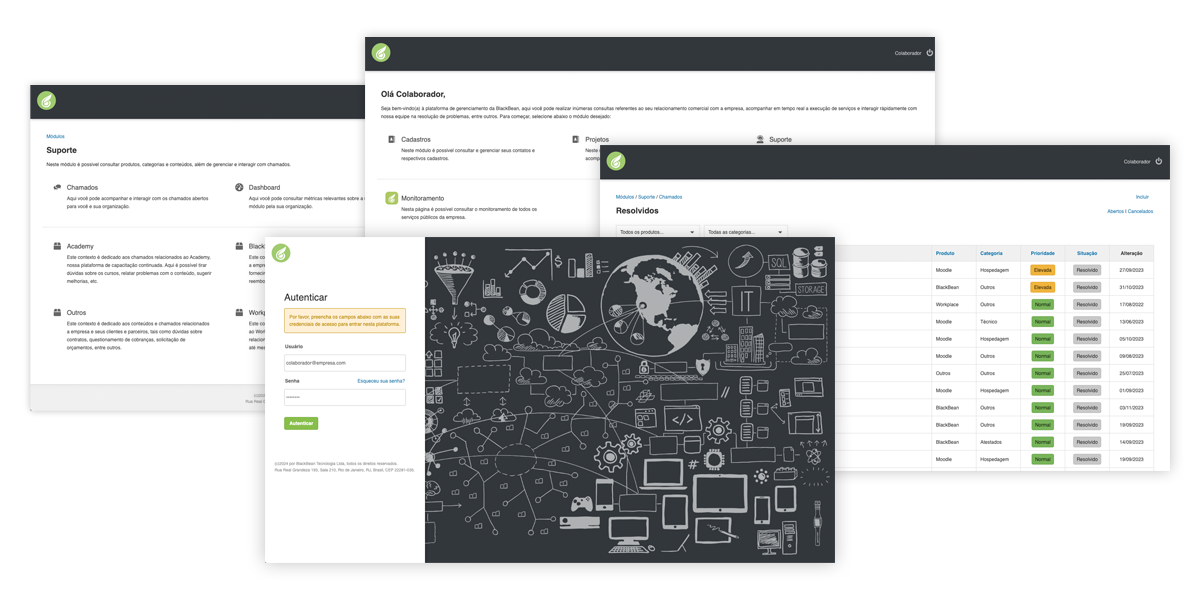The image size is (1200, 600).
Task: Open the Monitoramento module title
Action: click(422, 199)
